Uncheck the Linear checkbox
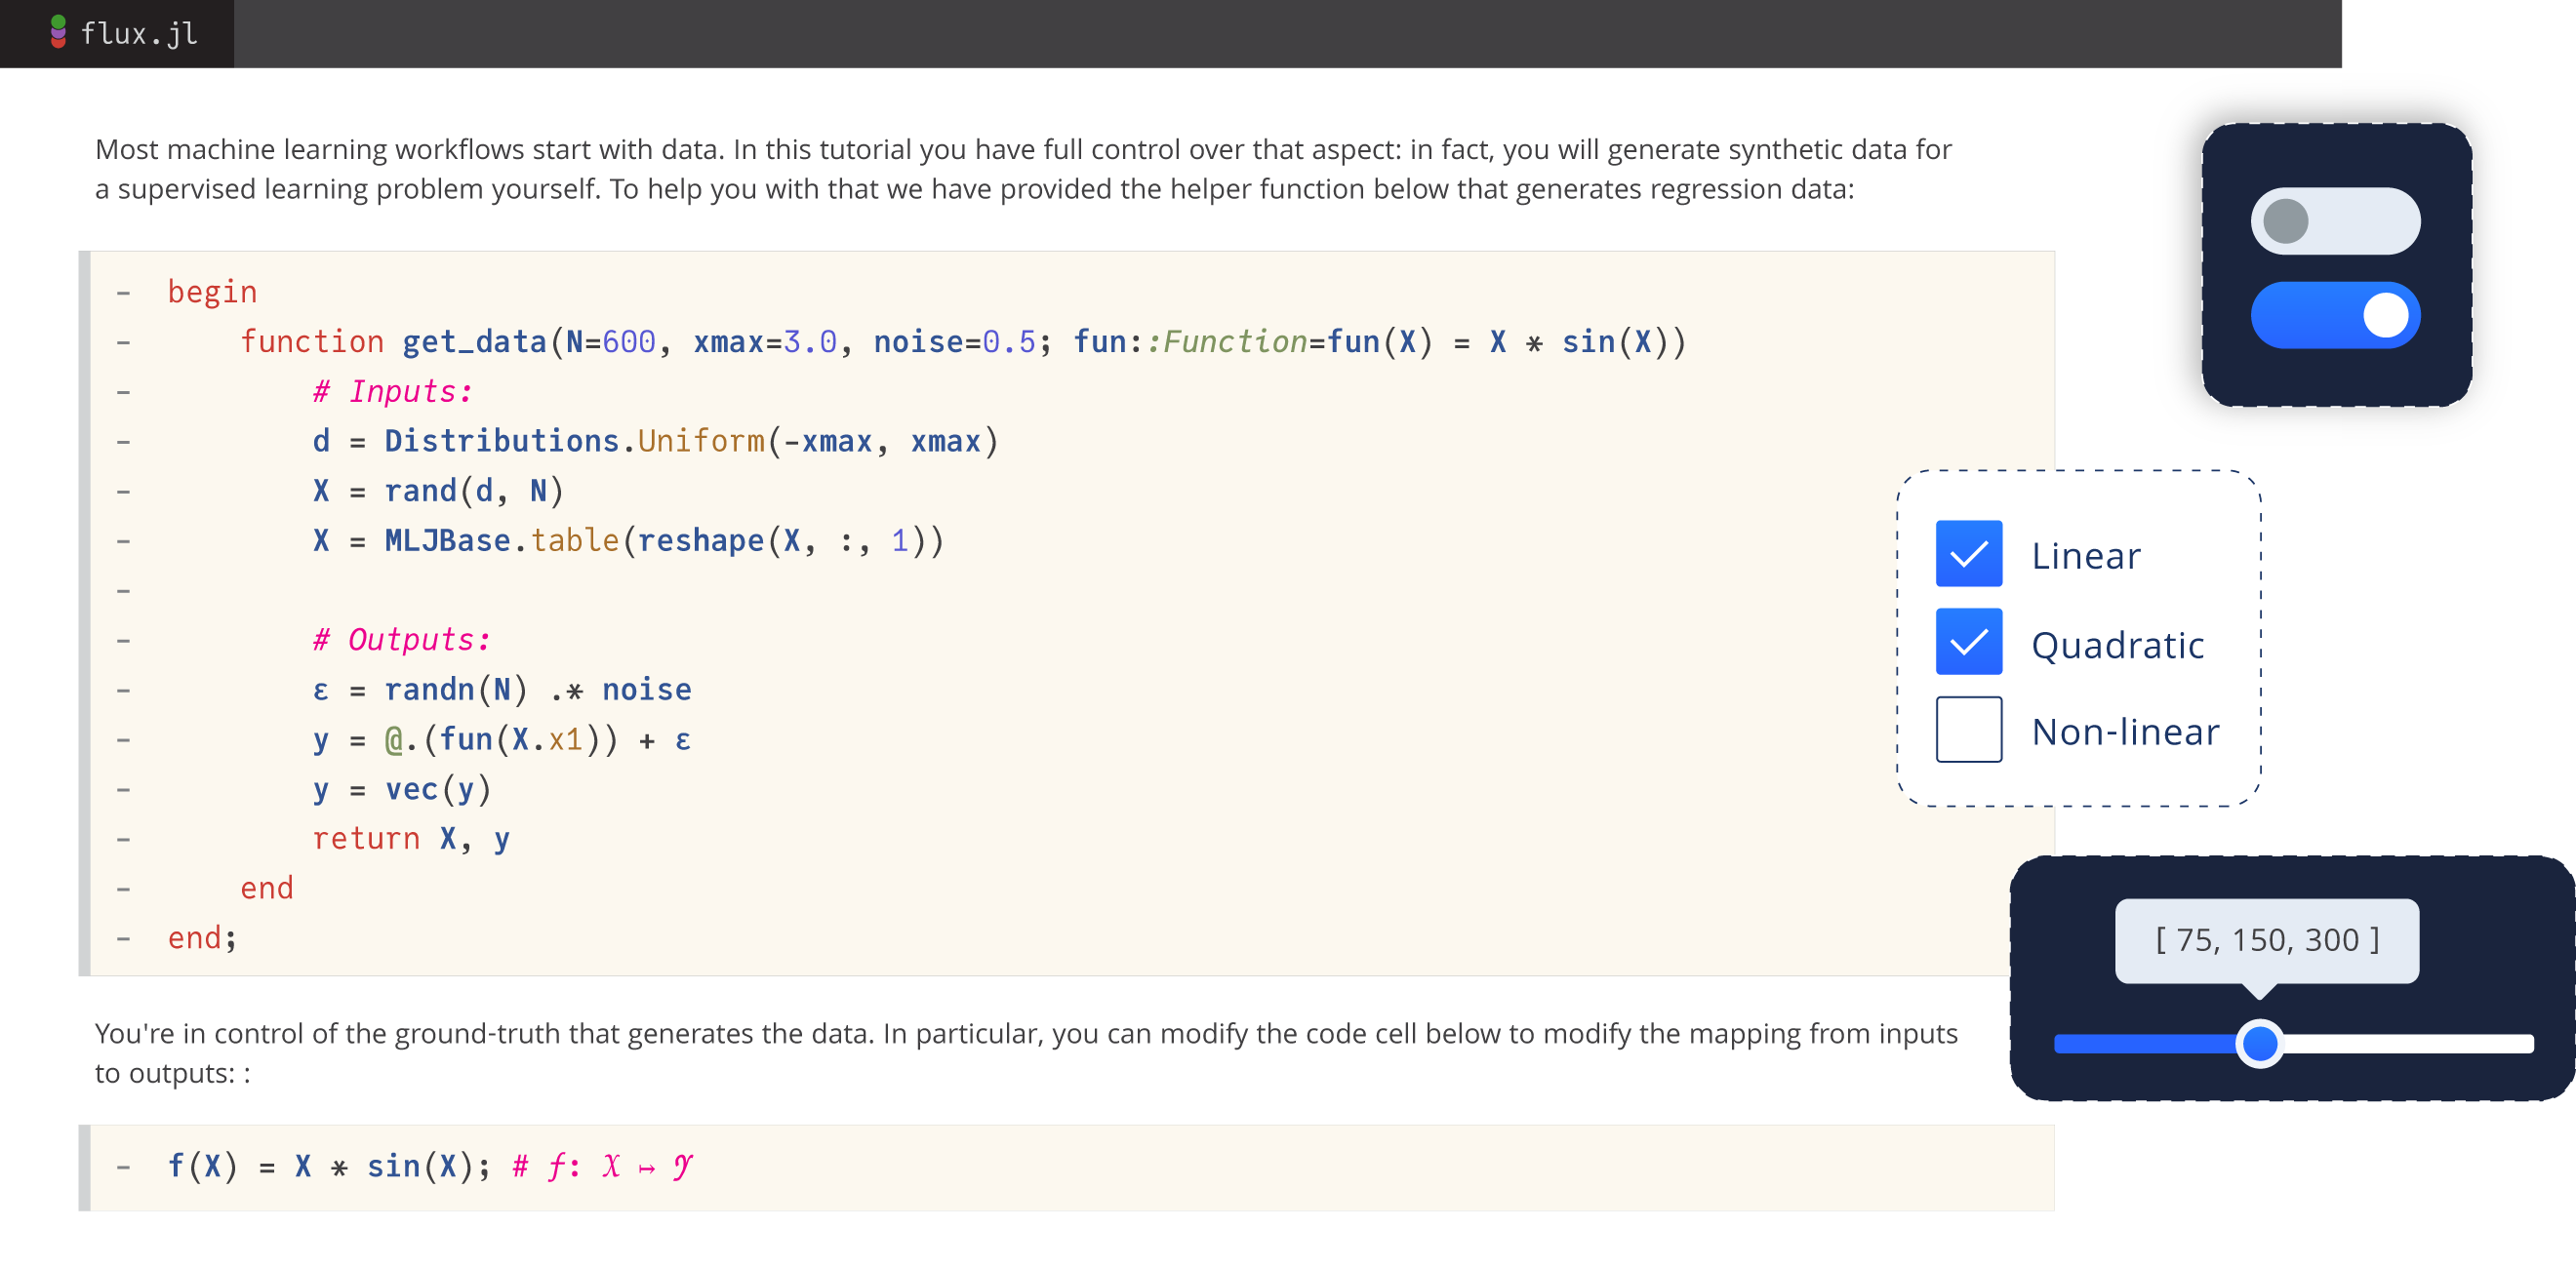This screenshot has width=2576, height=1268. point(1968,554)
